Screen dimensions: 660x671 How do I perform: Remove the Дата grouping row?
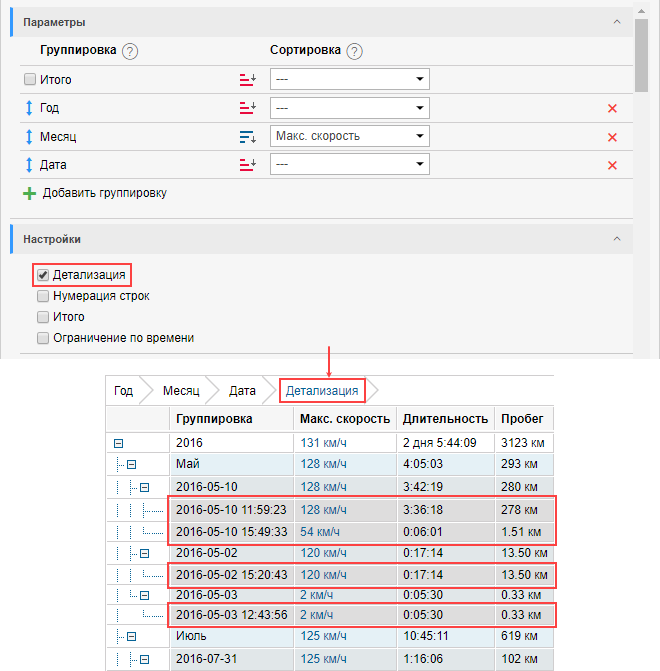coord(612,165)
